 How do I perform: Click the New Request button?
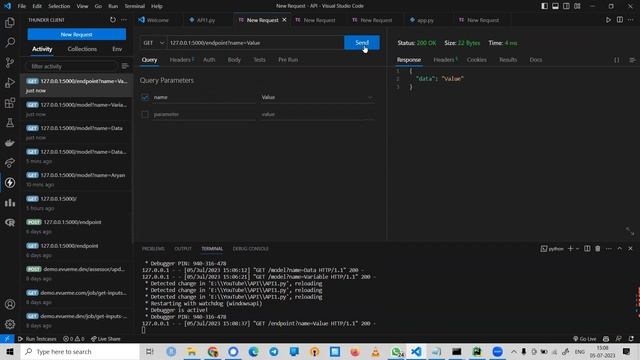(x=77, y=34)
